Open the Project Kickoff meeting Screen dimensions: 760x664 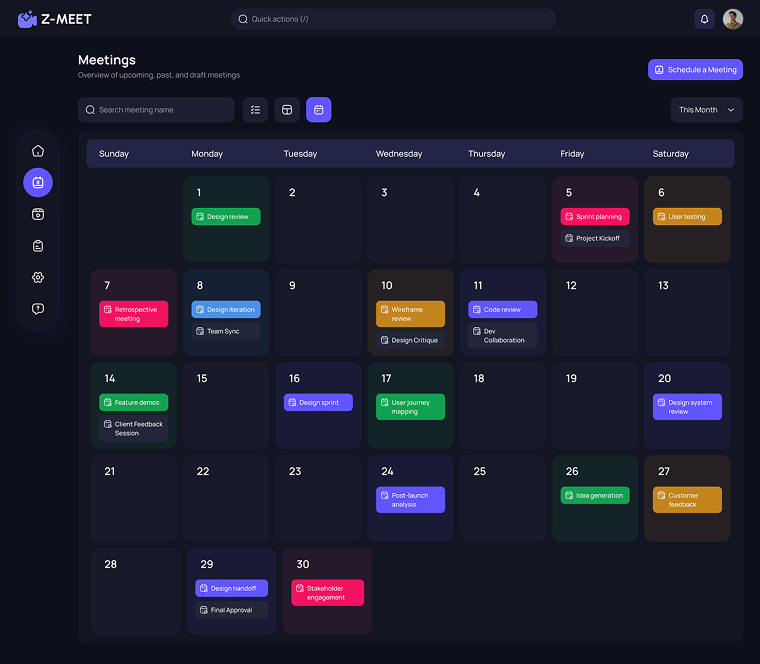coord(595,238)
